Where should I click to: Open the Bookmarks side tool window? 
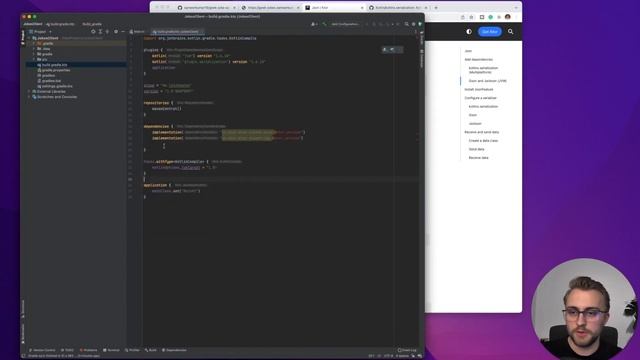(23, 333)
